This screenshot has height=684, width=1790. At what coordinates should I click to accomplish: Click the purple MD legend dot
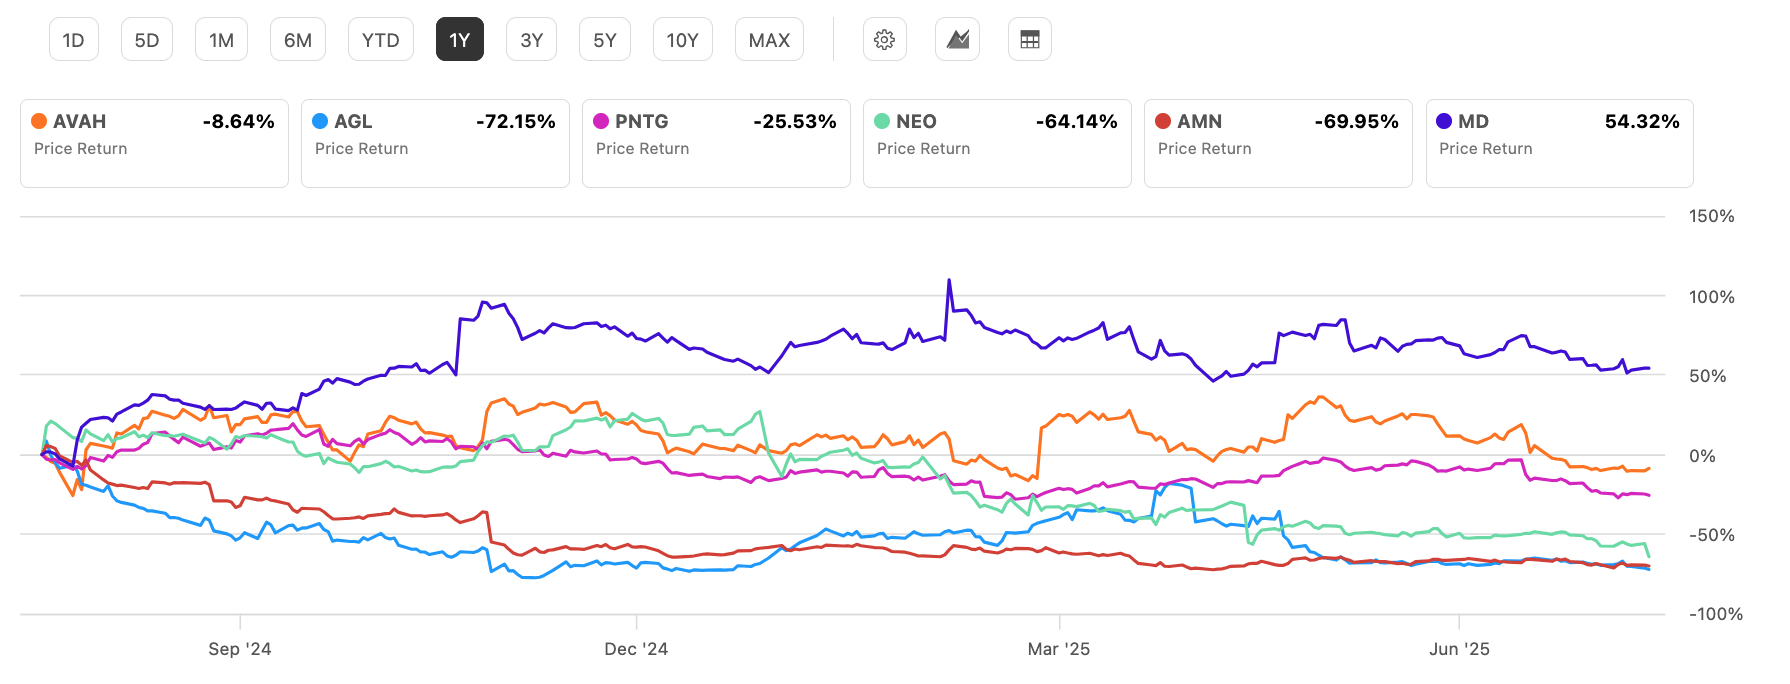(x=1445, y=120)
